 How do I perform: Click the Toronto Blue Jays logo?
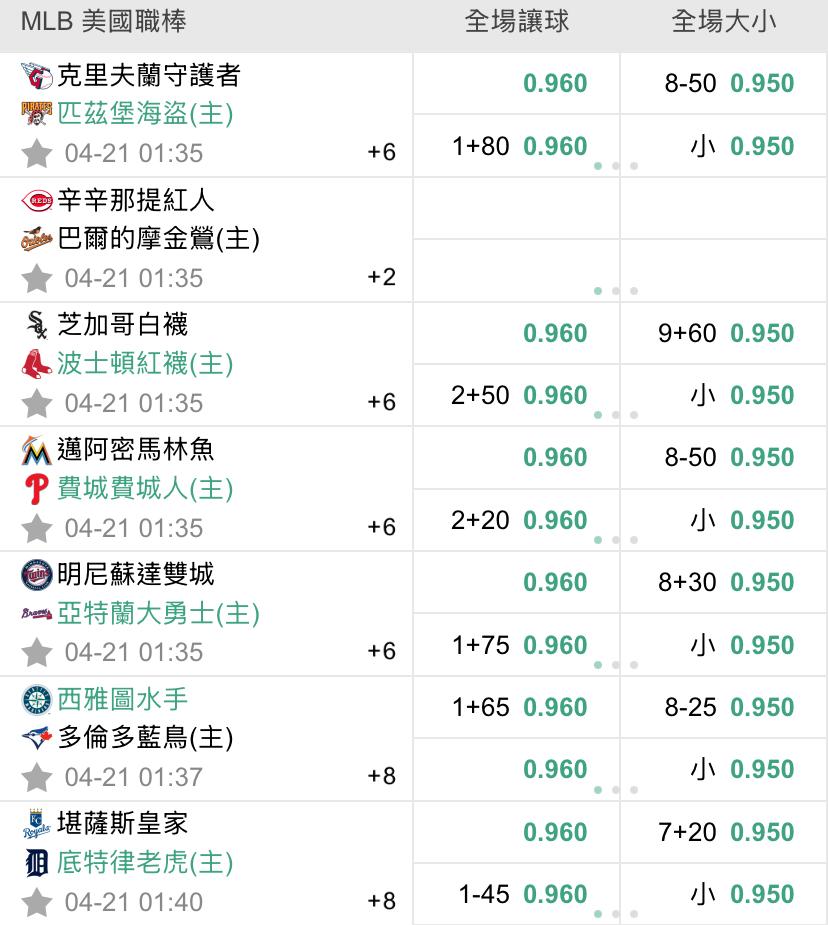click(x=37, y=737)
